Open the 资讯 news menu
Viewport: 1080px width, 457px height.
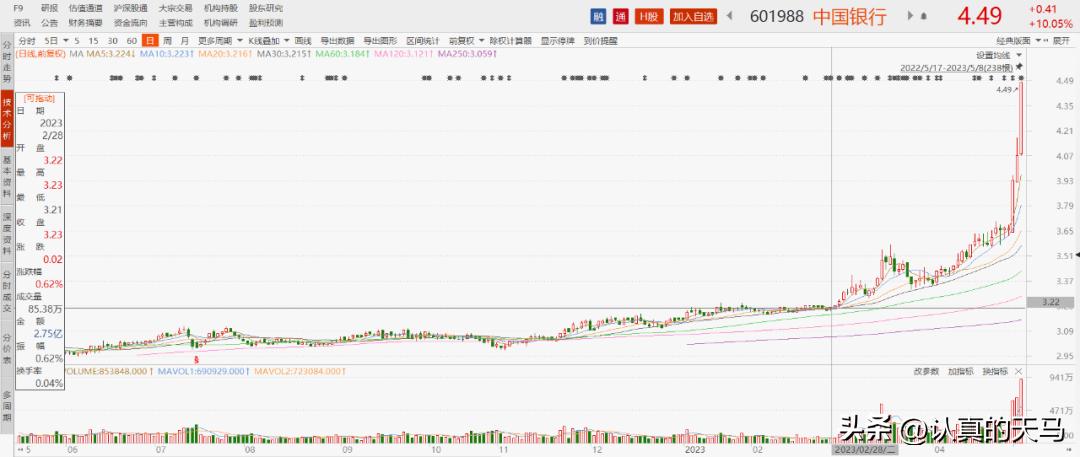pyautogui.click(x=21, y=23)
